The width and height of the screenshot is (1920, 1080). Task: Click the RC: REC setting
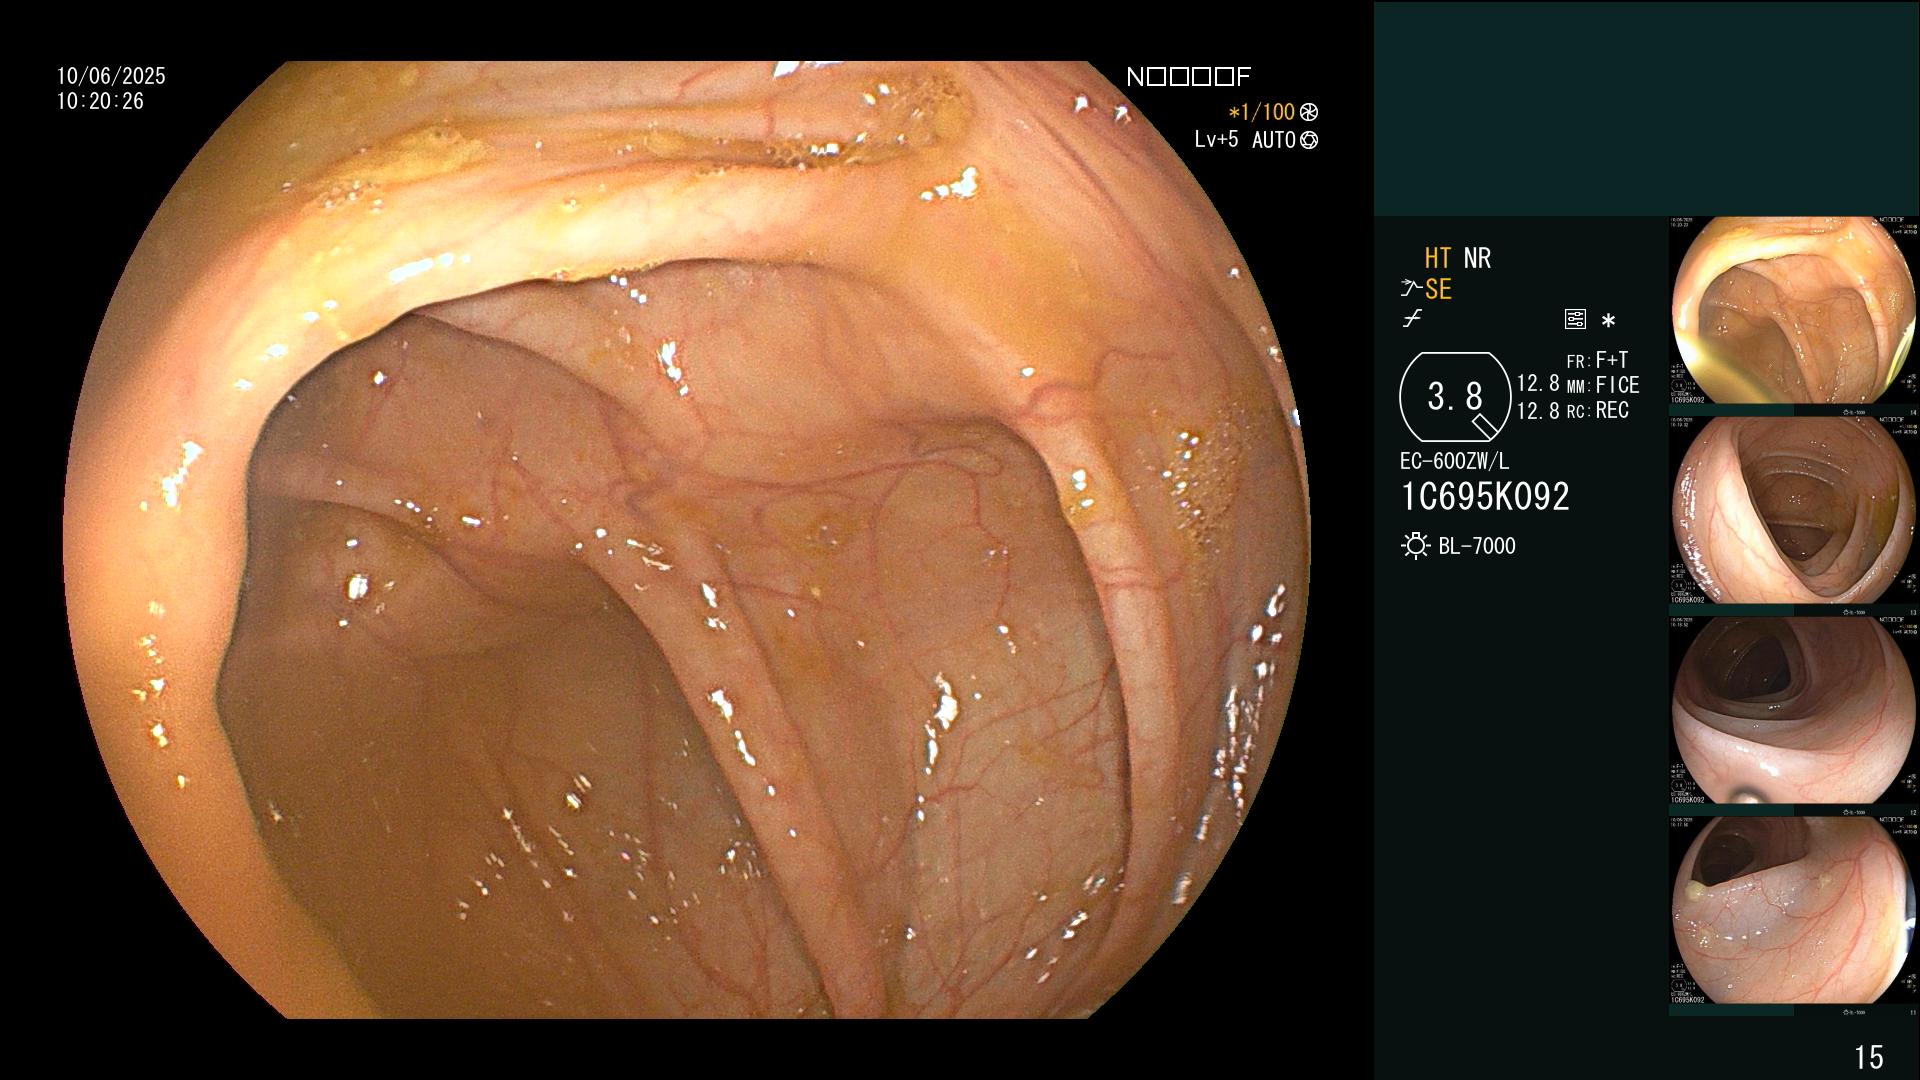pyautogui.click(x=1598, y=410)
